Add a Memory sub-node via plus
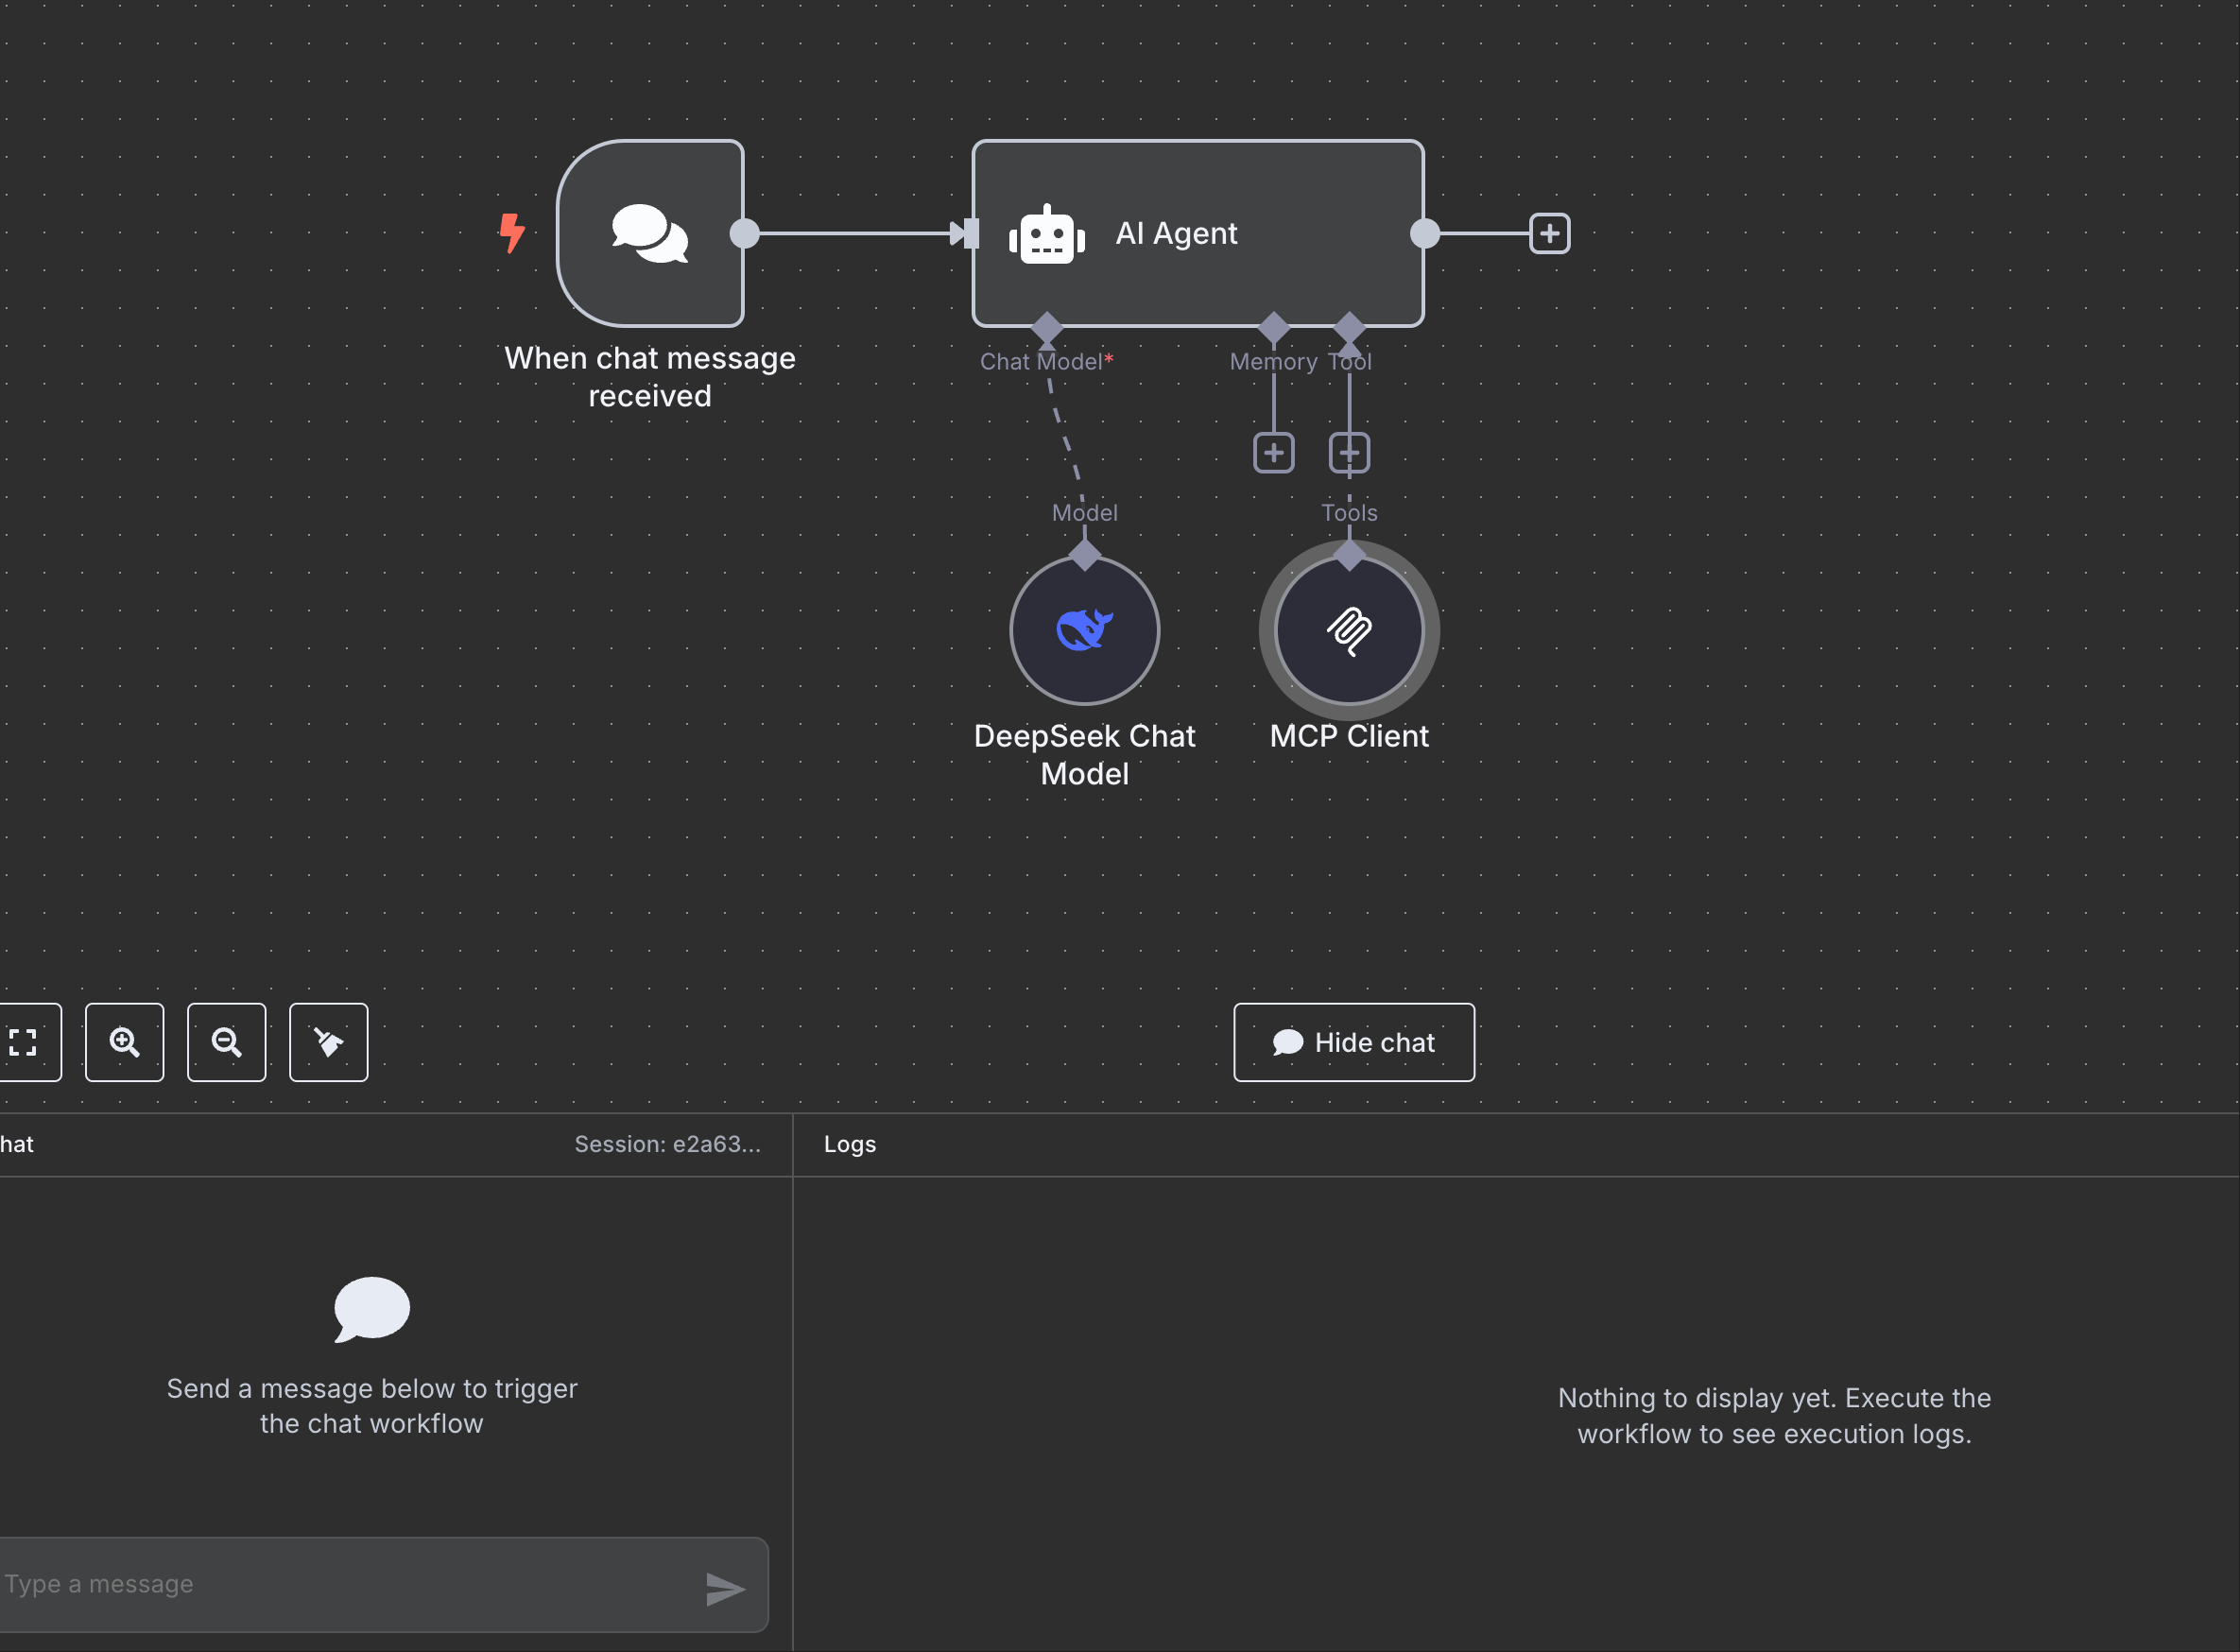Viewport: 2240px width, 1652px height. (x=1273, y=453)
